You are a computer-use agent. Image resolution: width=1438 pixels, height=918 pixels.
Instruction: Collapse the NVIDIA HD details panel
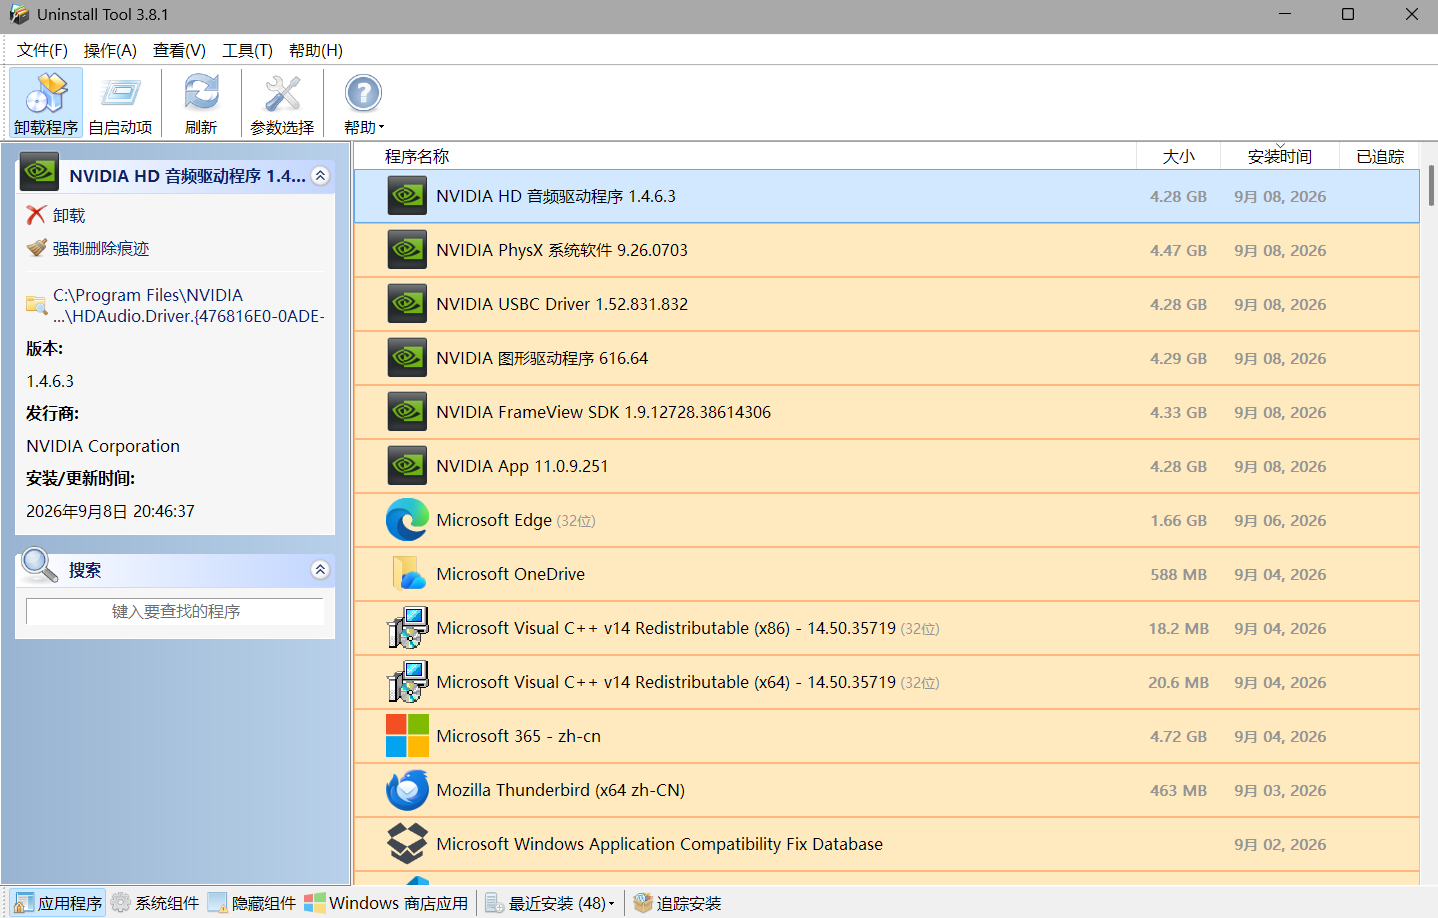click(x=320, y=176)
